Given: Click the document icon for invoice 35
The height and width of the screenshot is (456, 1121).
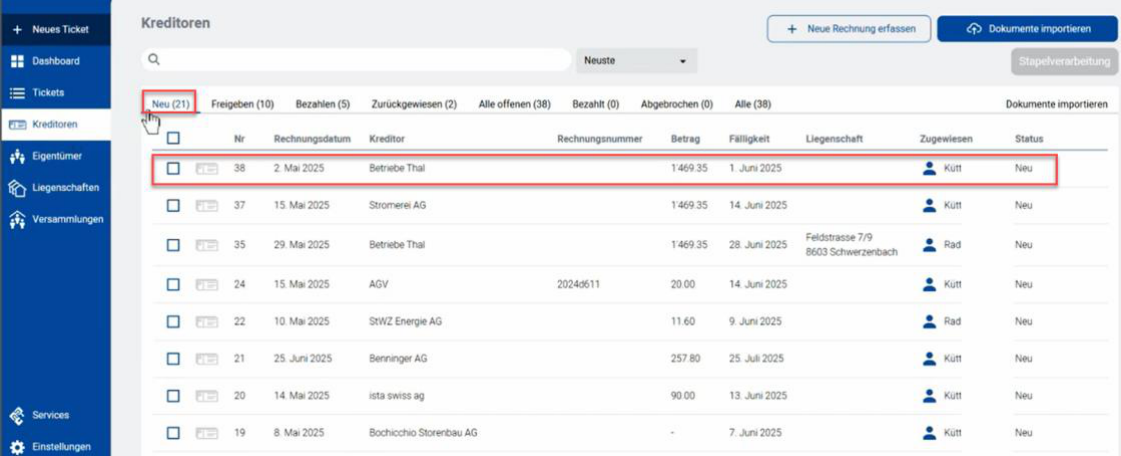Looking at the screenshot, I should pyautogui.click(x=207, y=244).
